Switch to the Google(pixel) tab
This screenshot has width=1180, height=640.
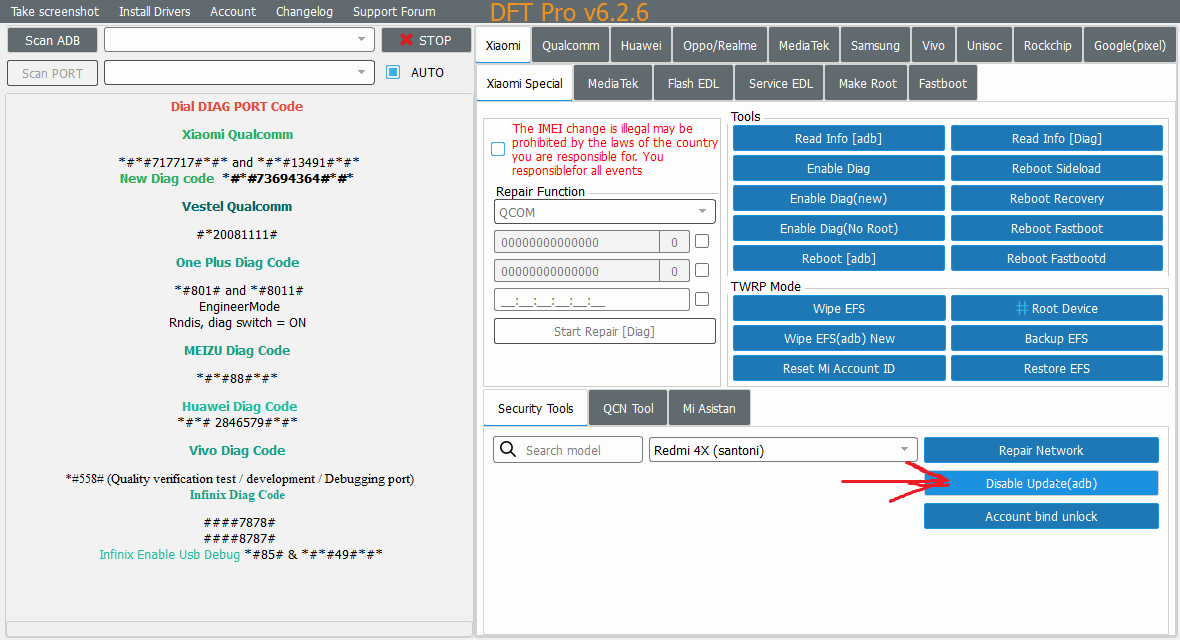(1130, 45)
